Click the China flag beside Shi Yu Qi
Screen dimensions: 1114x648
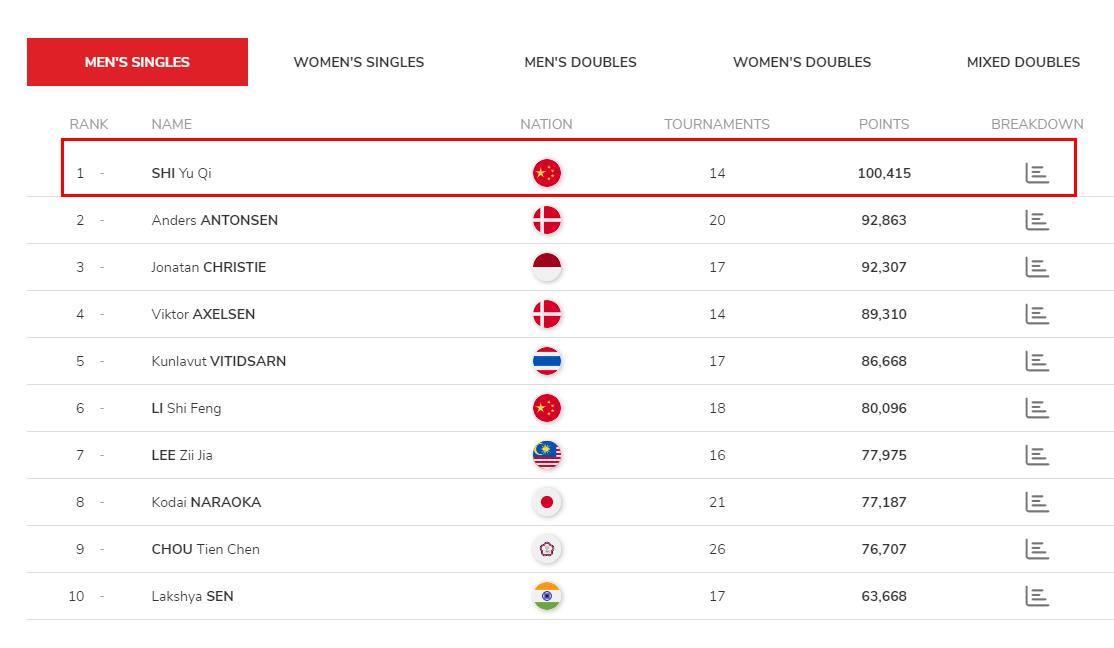pyautogui.click(x=547, y=173)
